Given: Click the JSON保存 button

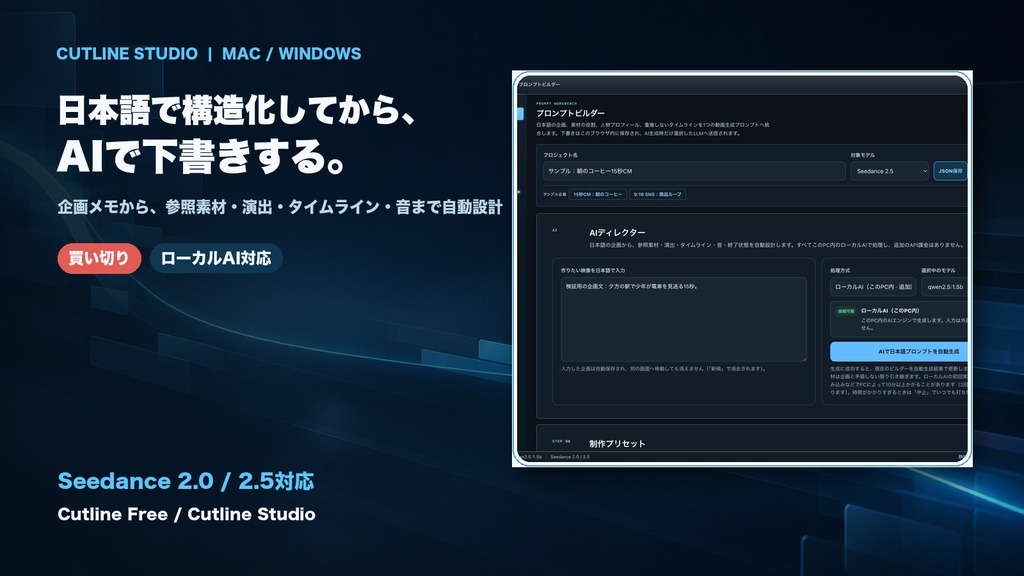Looking at the screenshot, I should [x=950, y=171].
